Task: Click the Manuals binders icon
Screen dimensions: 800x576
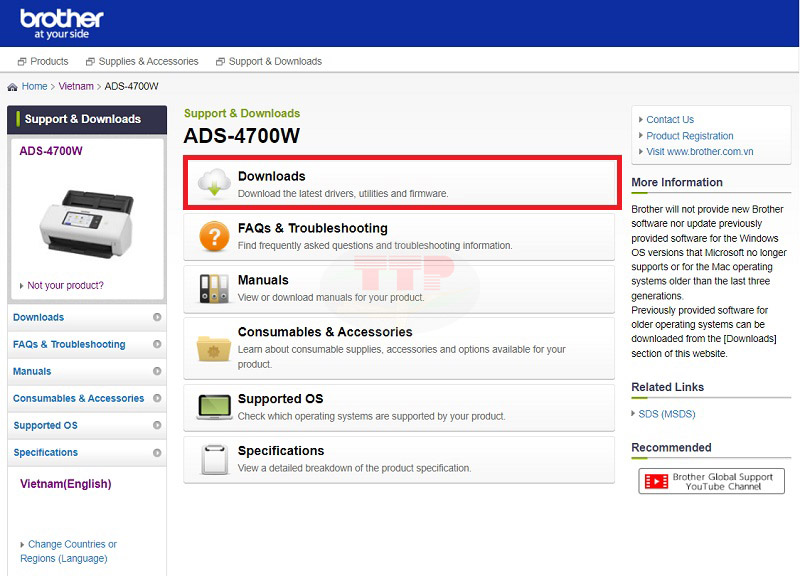Action: click(214, 288)
